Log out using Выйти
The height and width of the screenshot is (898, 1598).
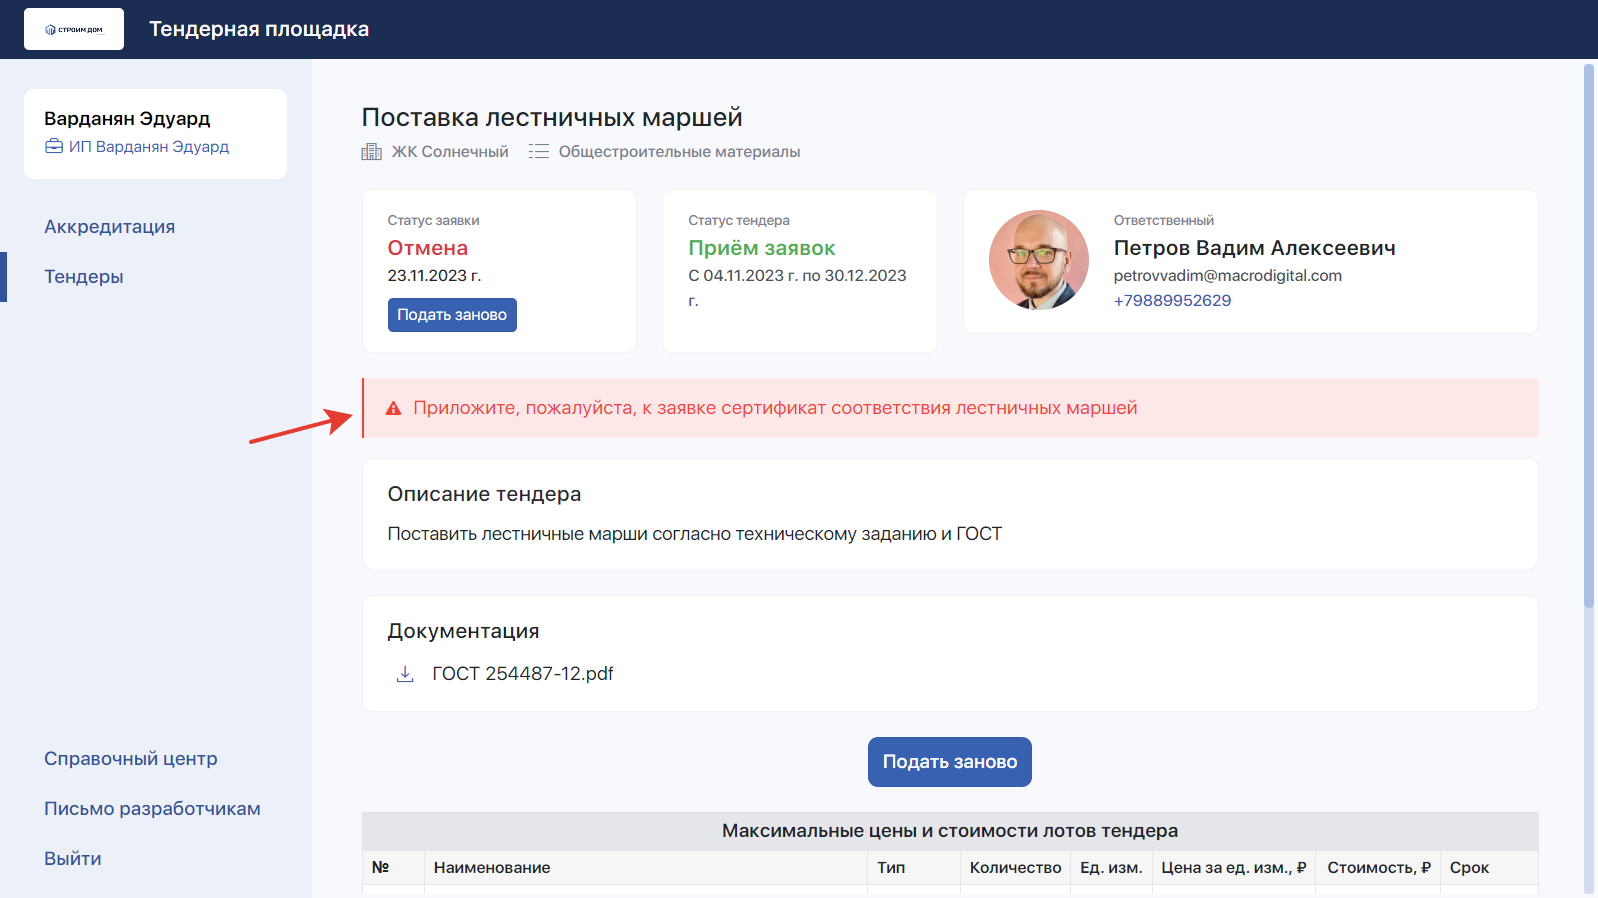tap(72, 859)
